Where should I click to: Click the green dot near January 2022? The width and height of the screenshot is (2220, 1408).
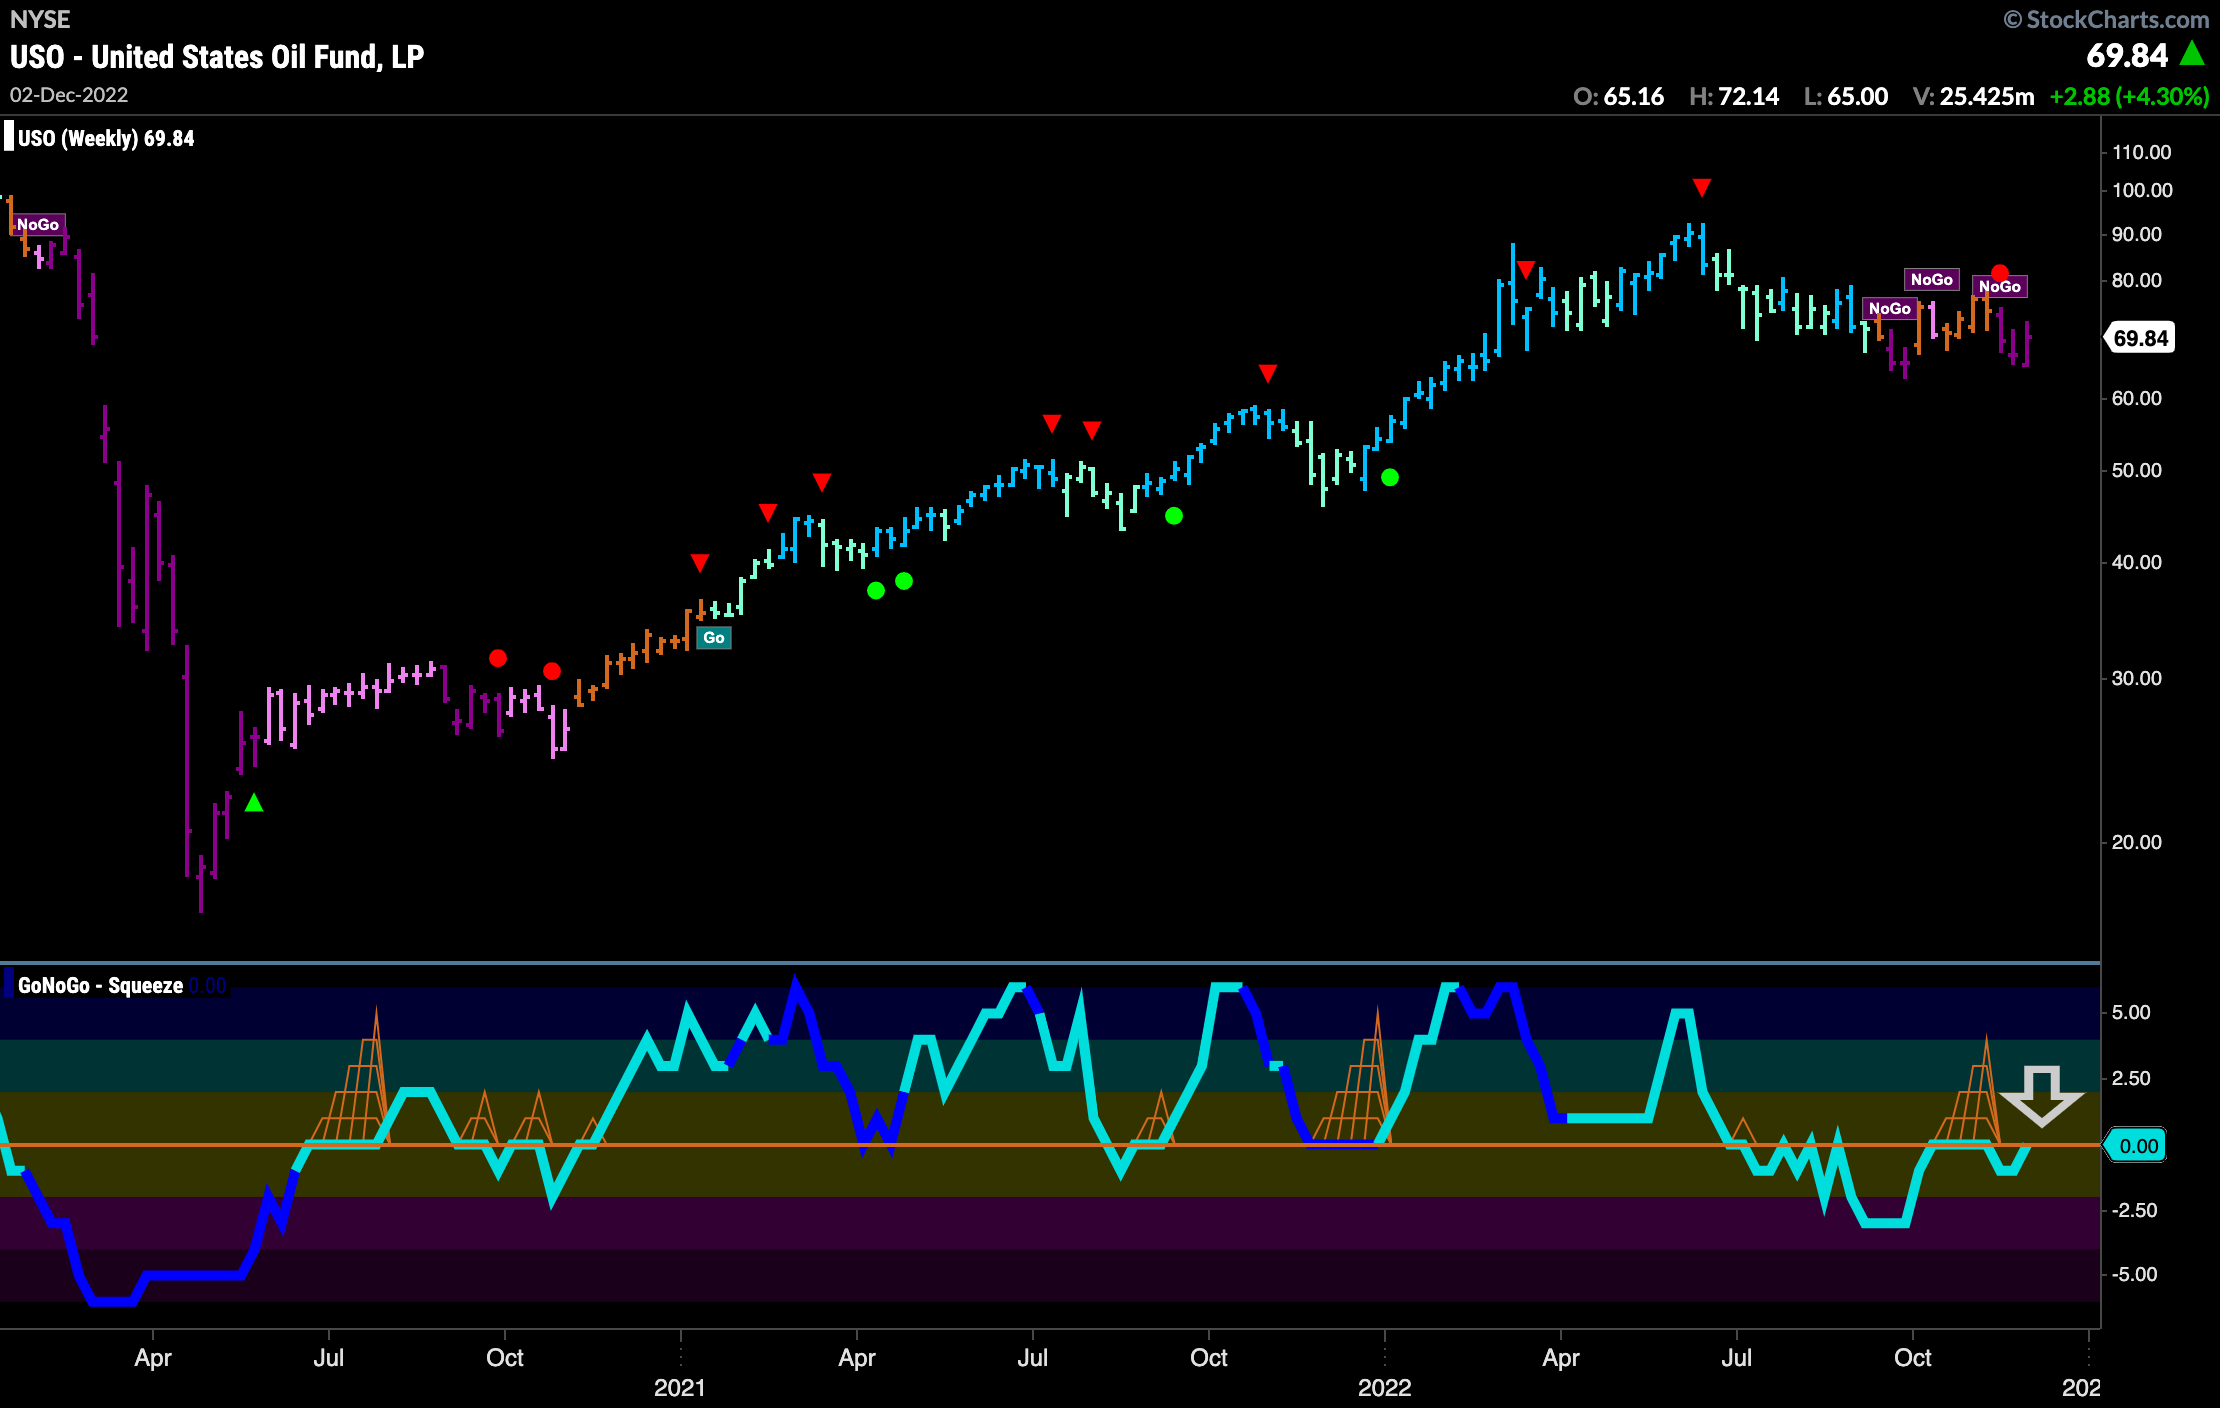[1390, 478]
